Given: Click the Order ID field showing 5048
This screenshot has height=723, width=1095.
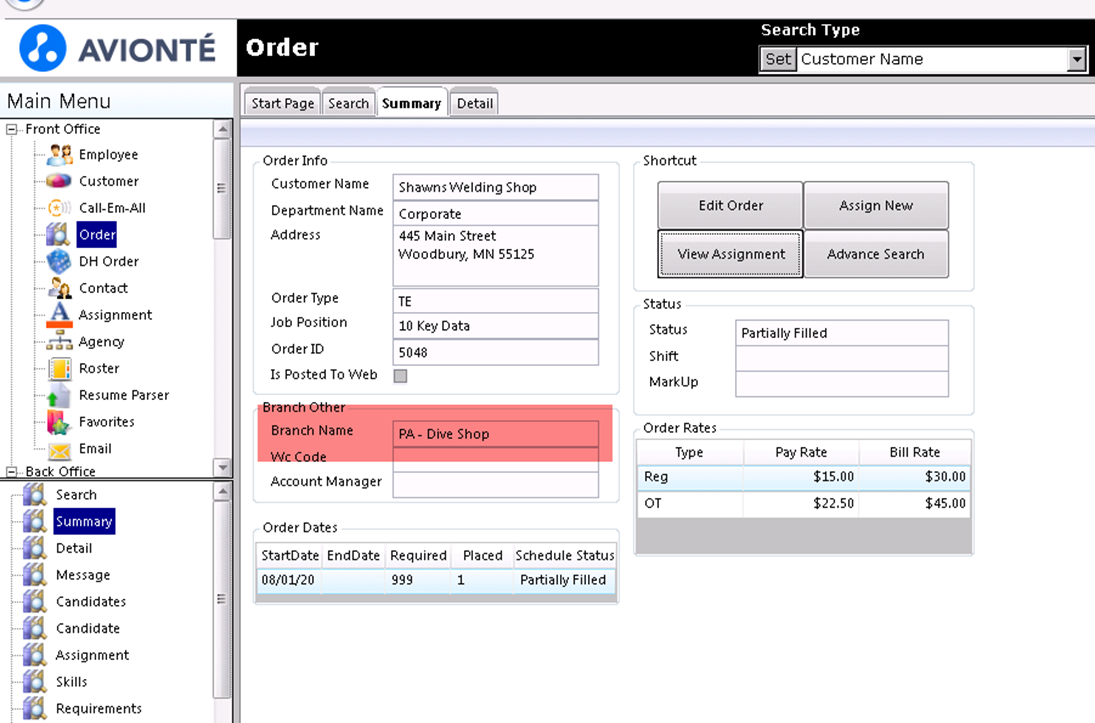Looking at the screenshot, I should pyautogui.click(x=495, y=352).
